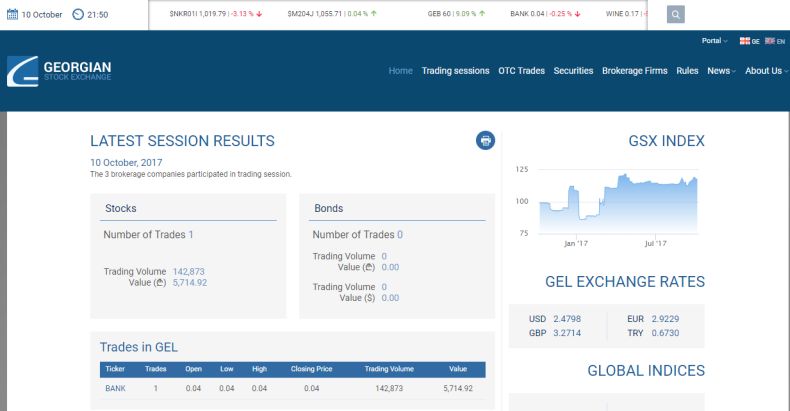Click the date 10 October, 2017
Screen dimensions: 790x411
pos(126,163)
